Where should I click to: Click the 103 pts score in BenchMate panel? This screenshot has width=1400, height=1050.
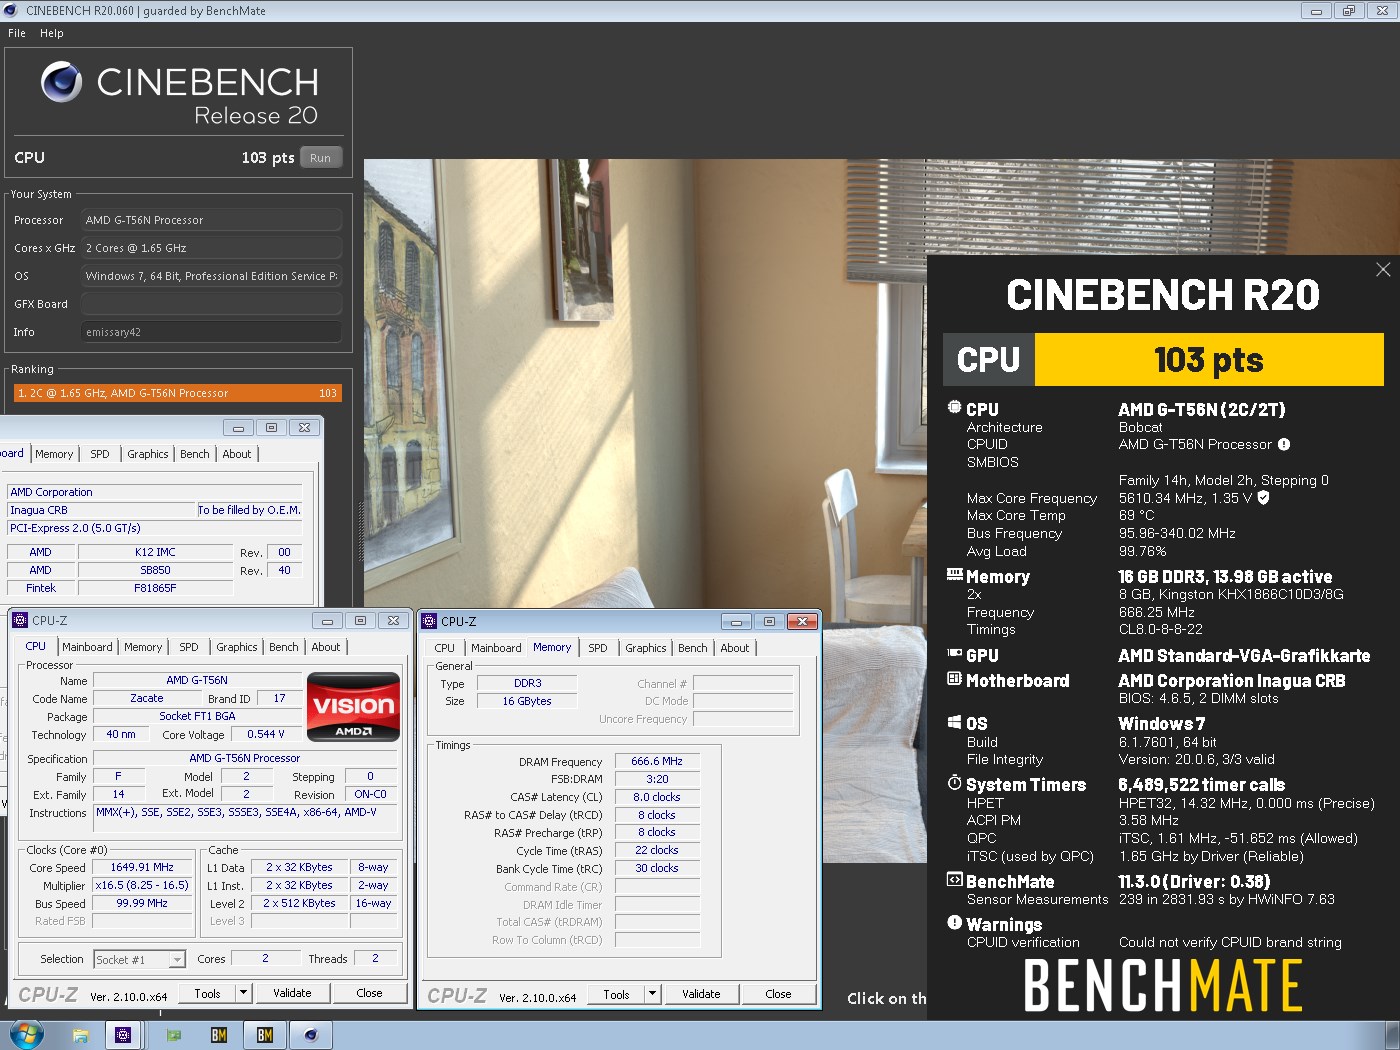click(1209, 359)
